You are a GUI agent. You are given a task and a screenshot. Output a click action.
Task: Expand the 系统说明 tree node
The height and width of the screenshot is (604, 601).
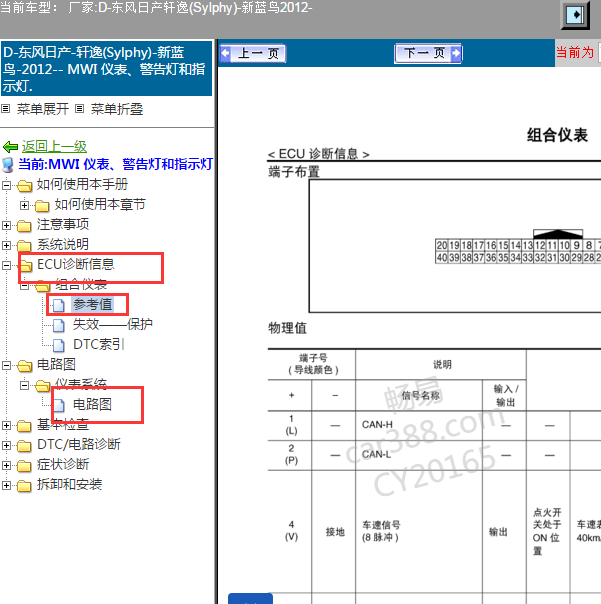pyautogui.click(x=6, y=245)
